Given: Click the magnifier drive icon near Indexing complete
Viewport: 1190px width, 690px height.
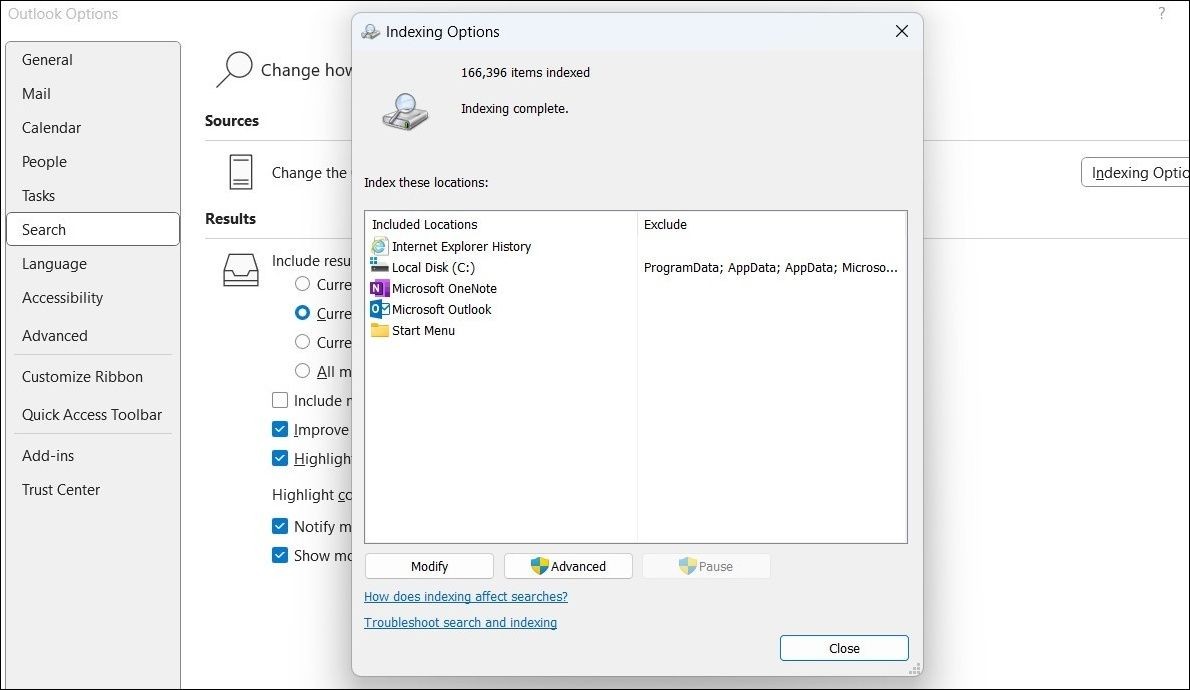Looking at the screenshot, I should tap(405, 112).
